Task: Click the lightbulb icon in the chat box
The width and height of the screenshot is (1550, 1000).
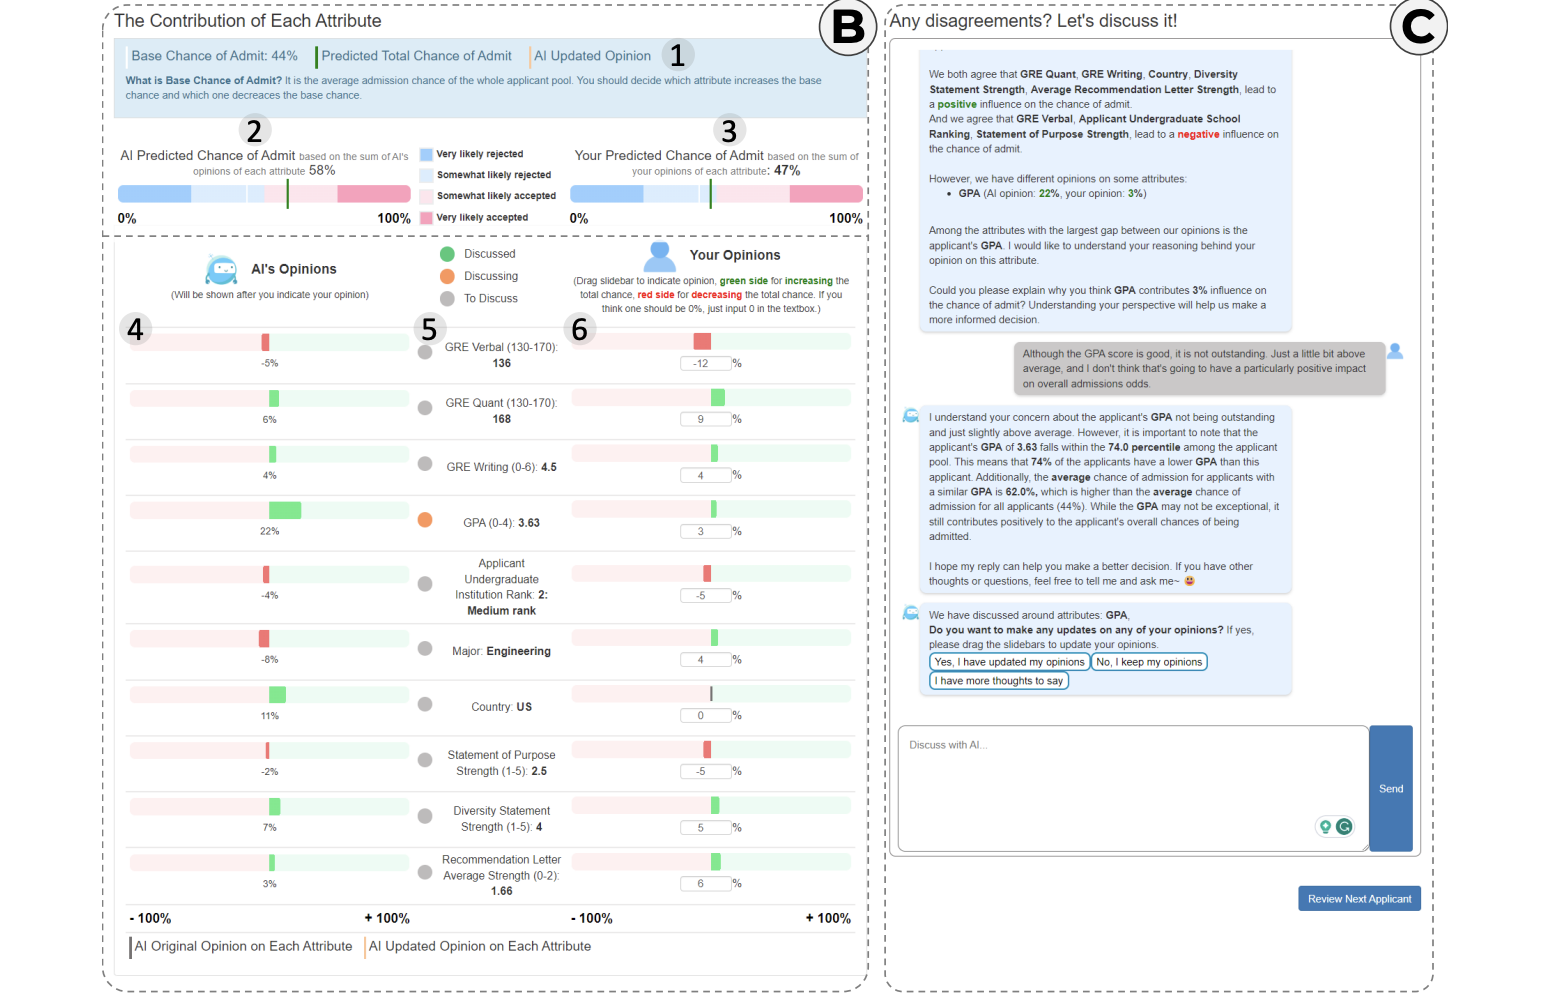Action: coord(1325,826)
